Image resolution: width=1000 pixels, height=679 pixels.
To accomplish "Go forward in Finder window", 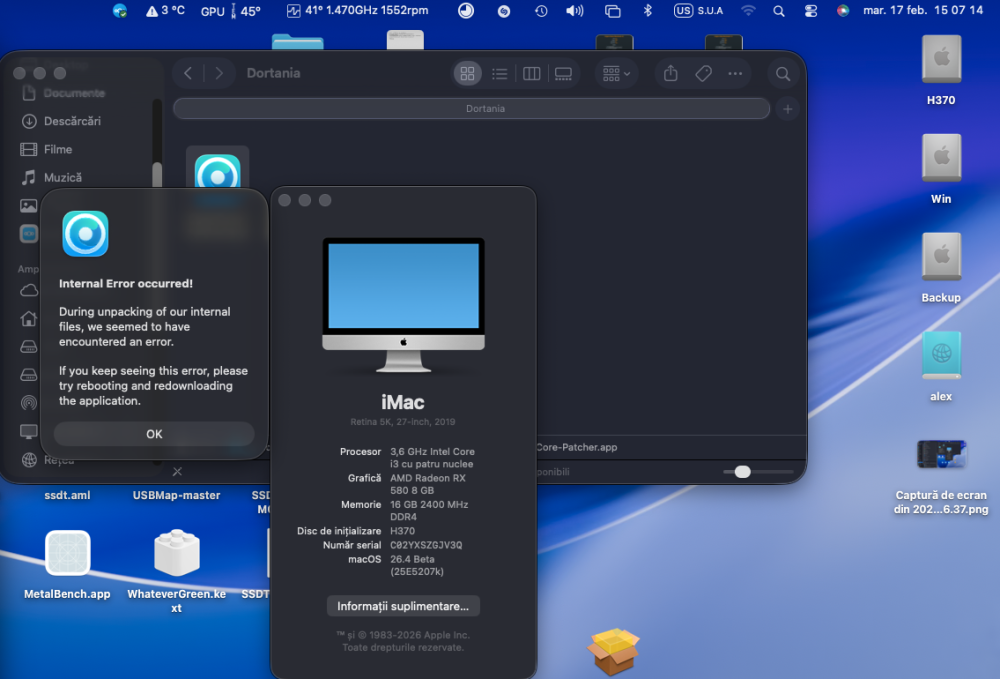I will (x=219, y=73).
